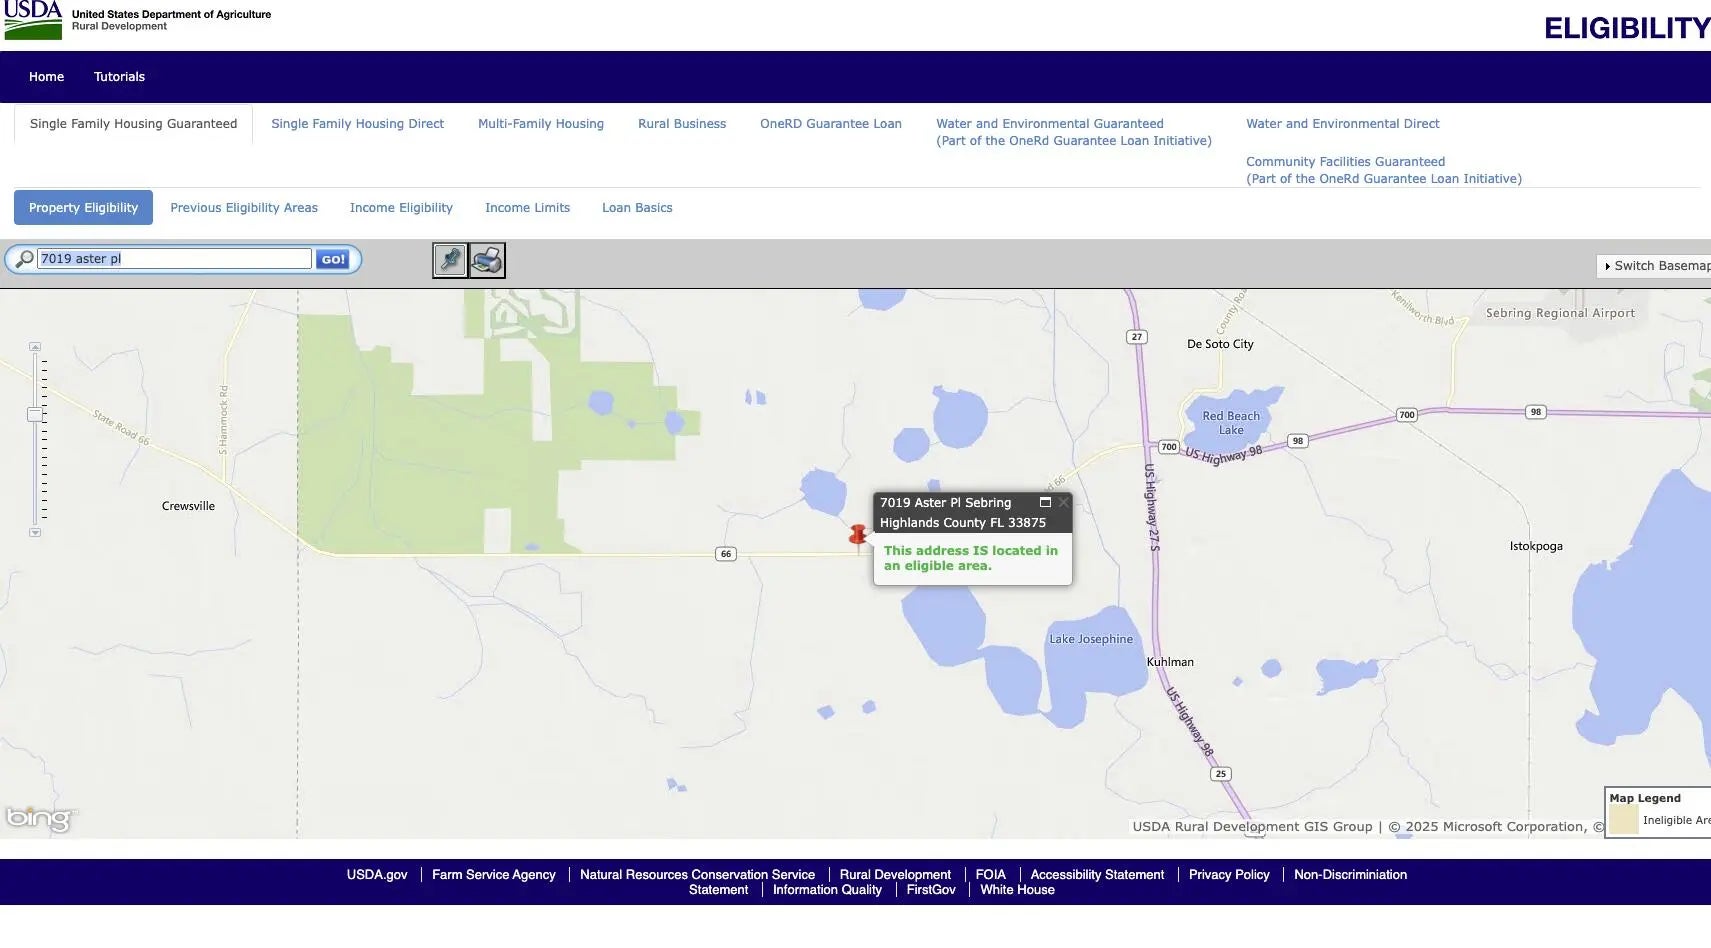
Task: Click the zoom in arrow above slider
Action: [35, 347]
